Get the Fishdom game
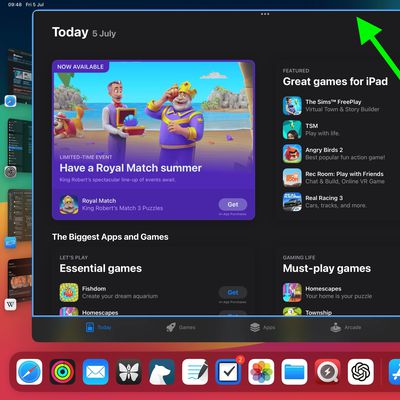 coord(233,292)
